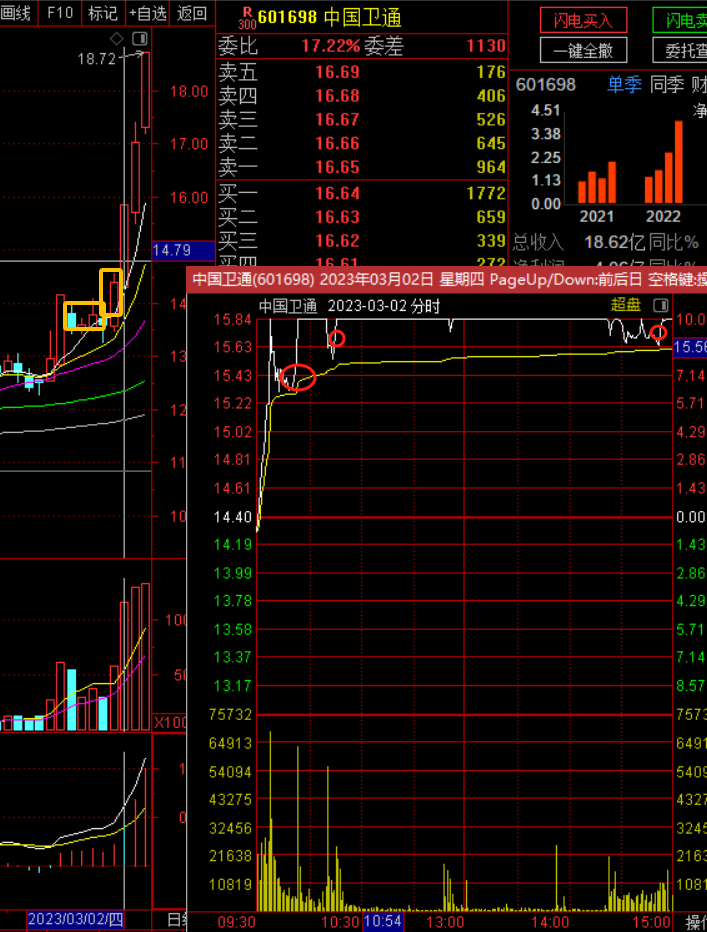Image resolution: width=707 pixels, height=932 pixels.
Task: Click the intraday window title bar 中国卫通(601698)
Action: [447, 279]
